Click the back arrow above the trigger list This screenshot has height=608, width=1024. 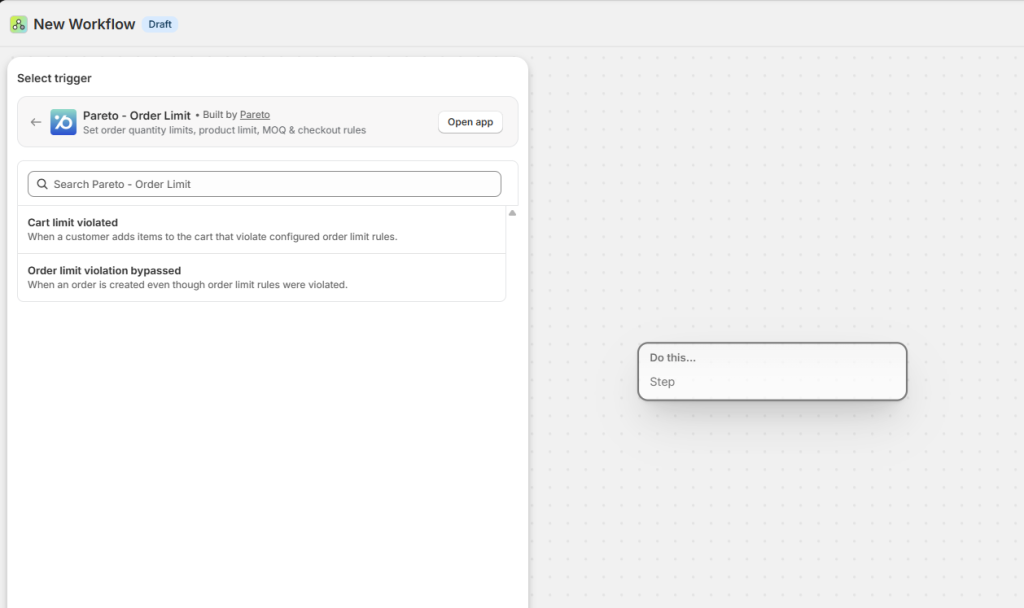[36, 122]
